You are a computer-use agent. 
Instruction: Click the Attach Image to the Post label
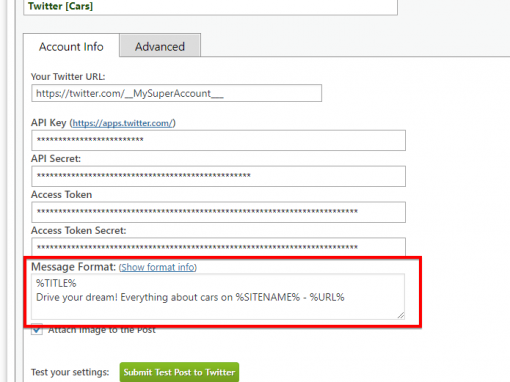pos(102,330)
